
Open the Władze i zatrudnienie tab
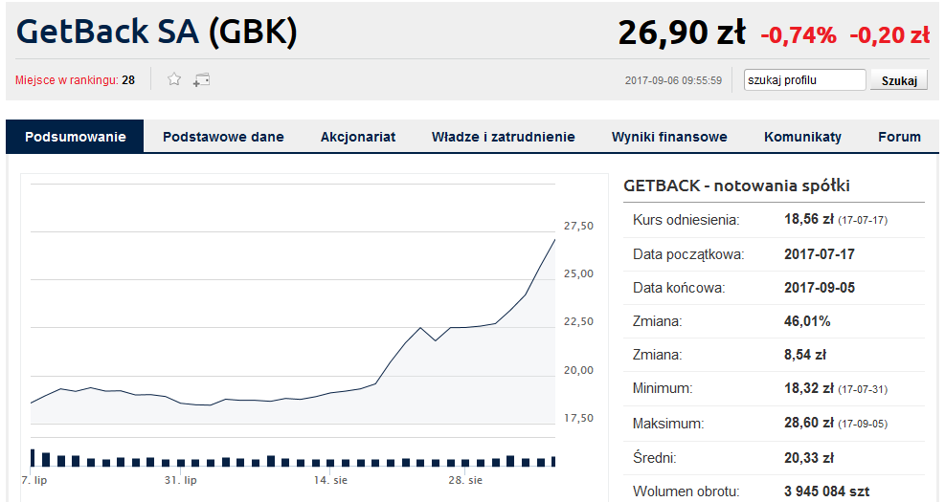pyautogui.click(x=503, y=137)
